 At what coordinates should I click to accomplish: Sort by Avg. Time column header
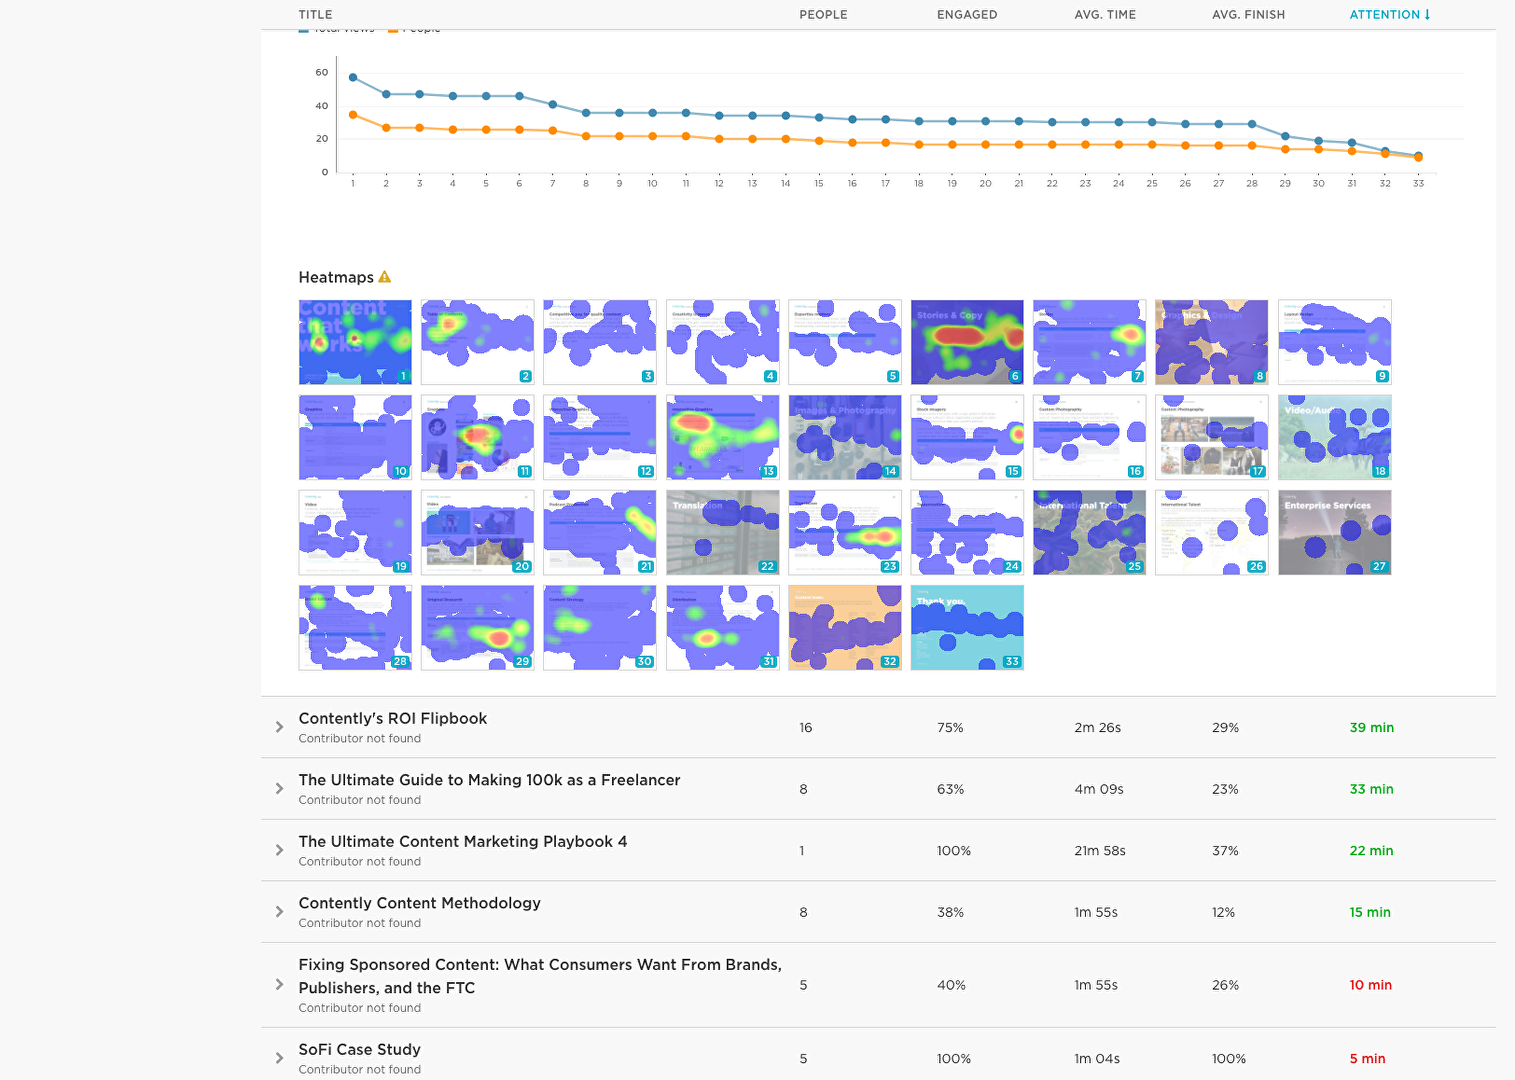click(1105, 14)
